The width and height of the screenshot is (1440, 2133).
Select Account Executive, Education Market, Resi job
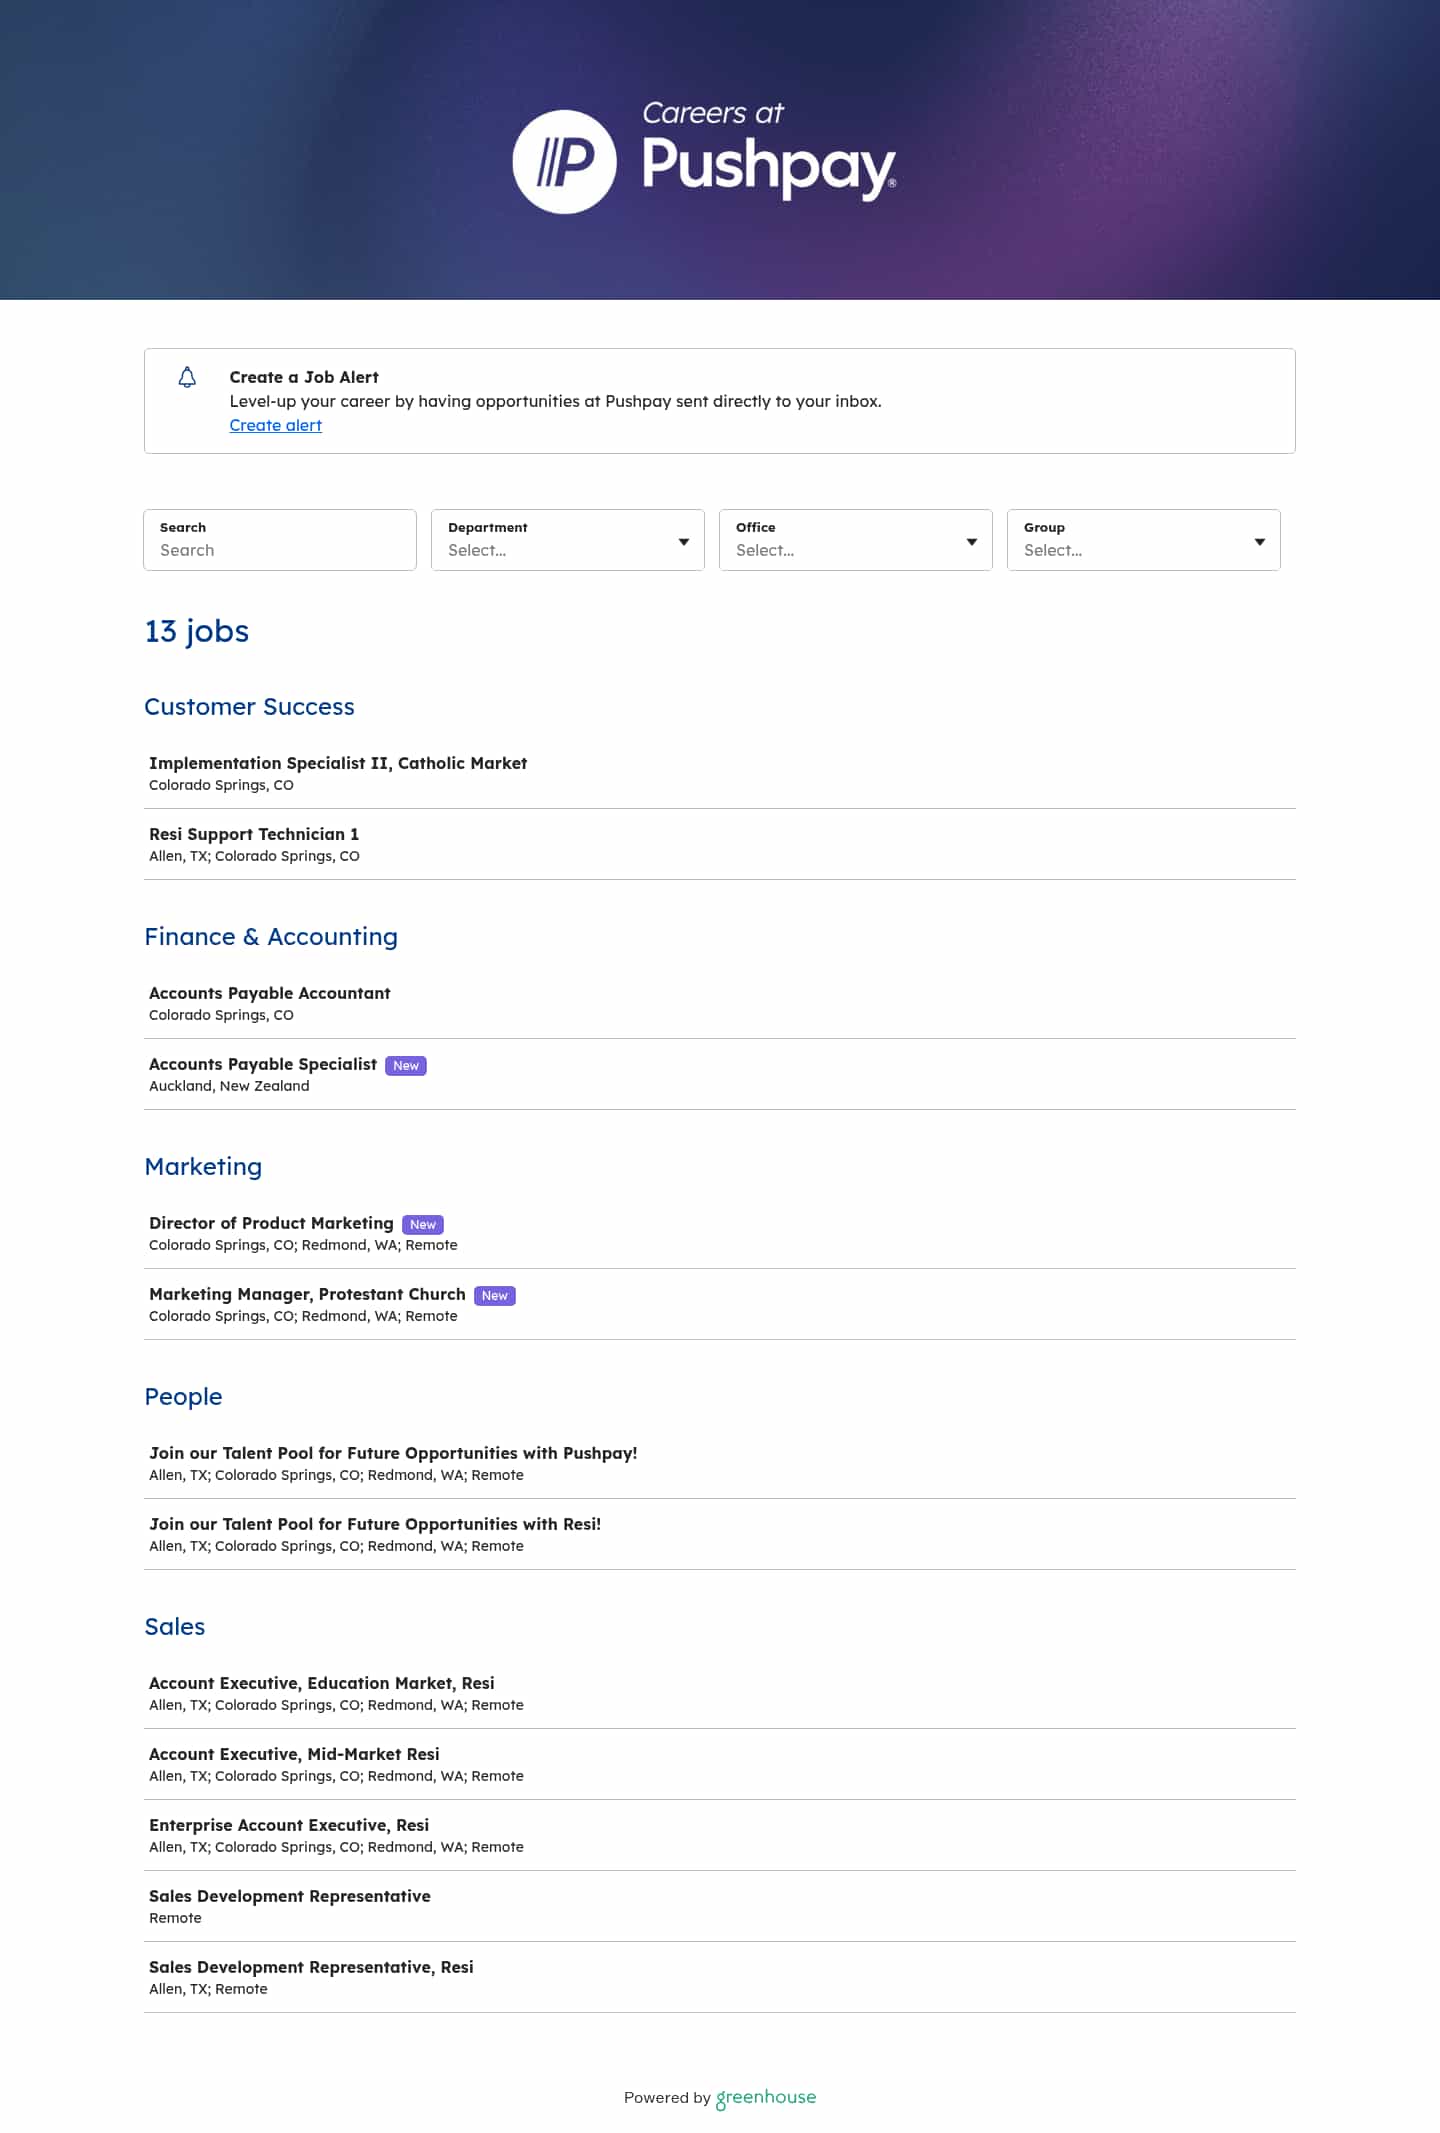tap(322, 1683)
